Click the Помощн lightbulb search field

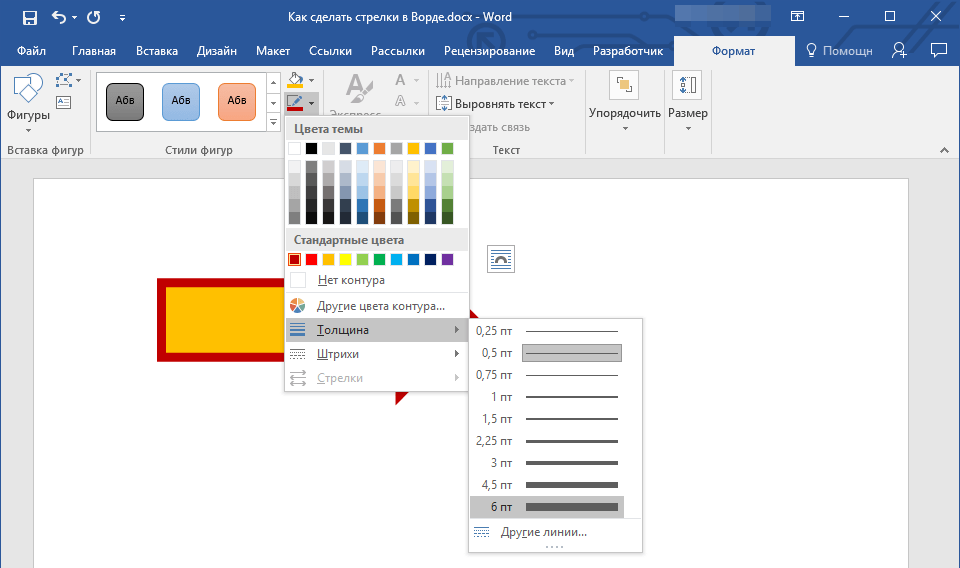(839, 51)
